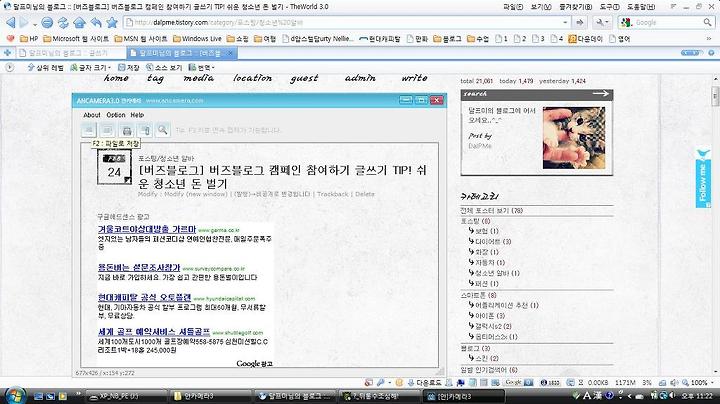Go forward with the browser forward arrow

[x=24, y=22]
